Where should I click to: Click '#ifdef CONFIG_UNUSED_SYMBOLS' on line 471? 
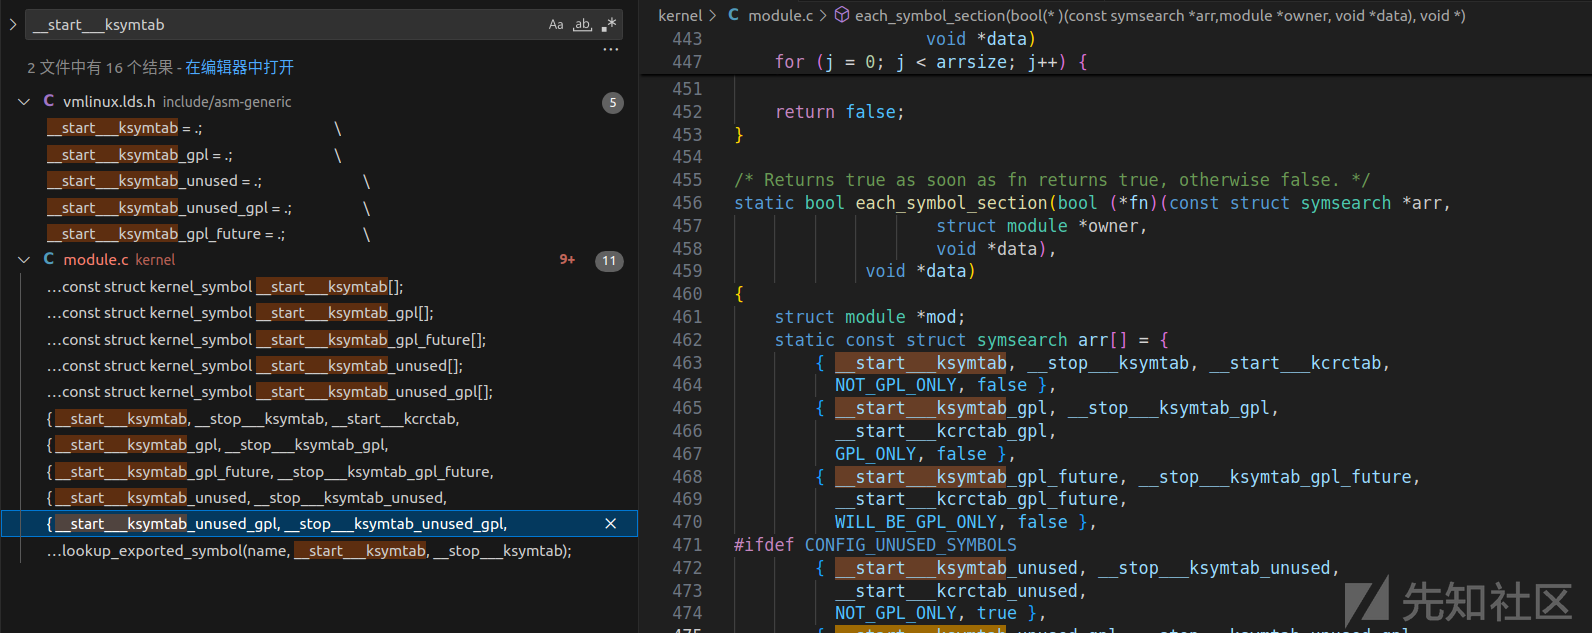875,545
